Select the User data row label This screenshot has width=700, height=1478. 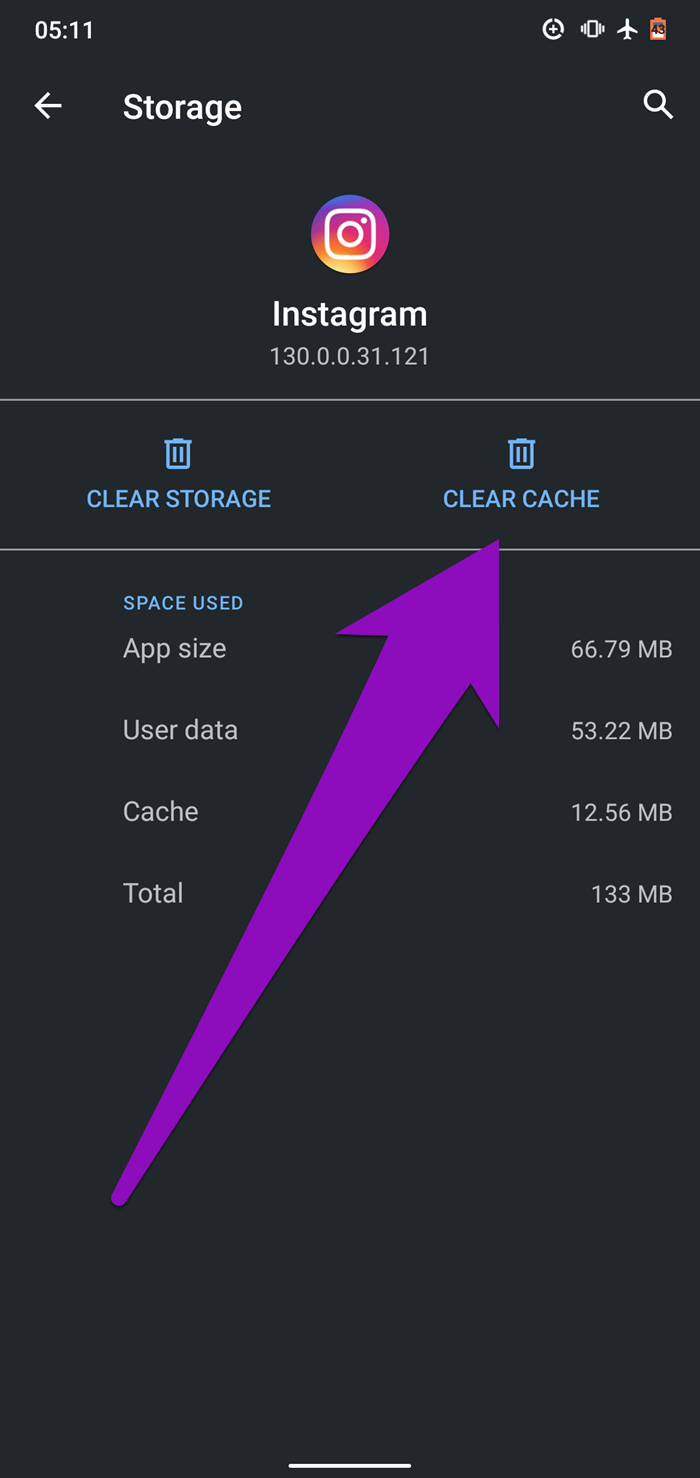pos(180,730)
